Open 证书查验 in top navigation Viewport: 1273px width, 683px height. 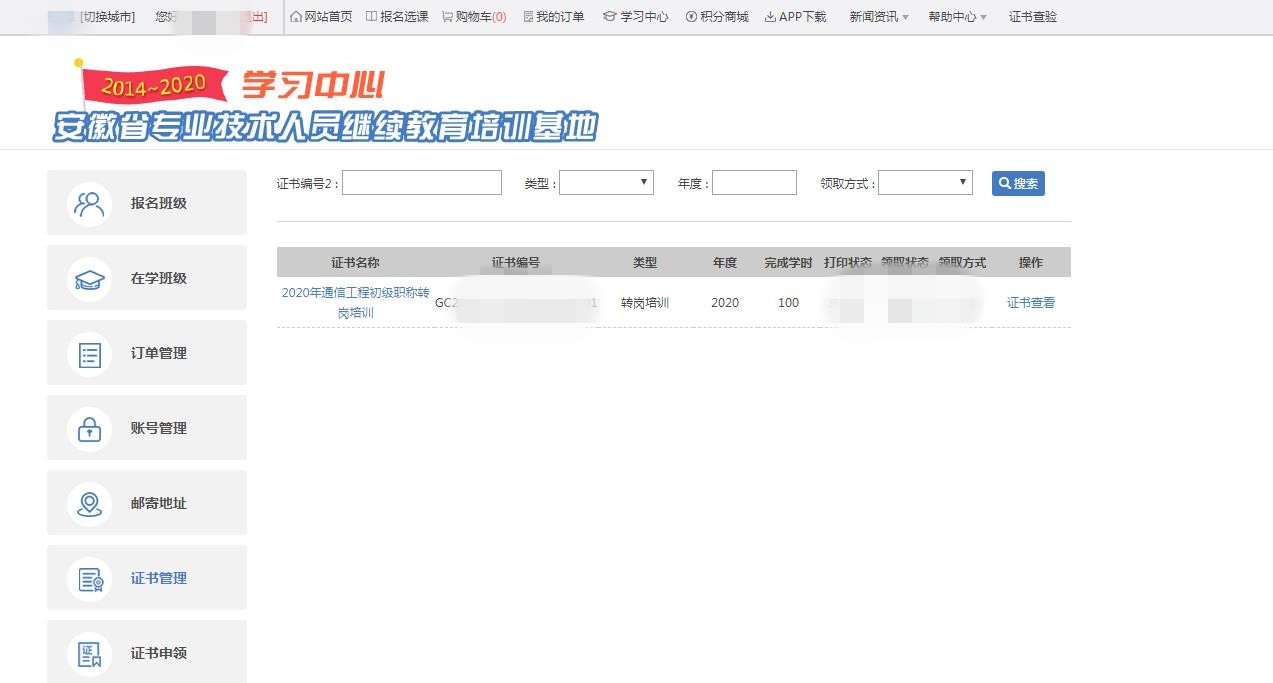point(1032,17)
